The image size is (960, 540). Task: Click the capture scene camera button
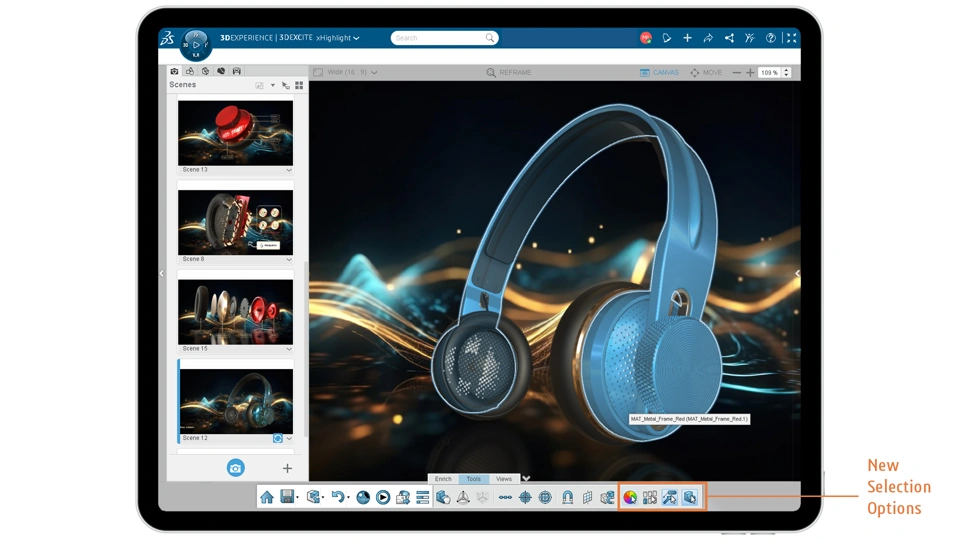click(x=235, y=468)
